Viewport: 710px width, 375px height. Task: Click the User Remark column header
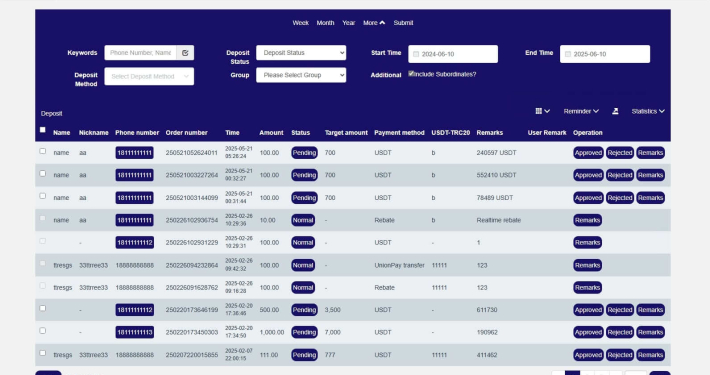pyautogui.click(x=547, y=133)
